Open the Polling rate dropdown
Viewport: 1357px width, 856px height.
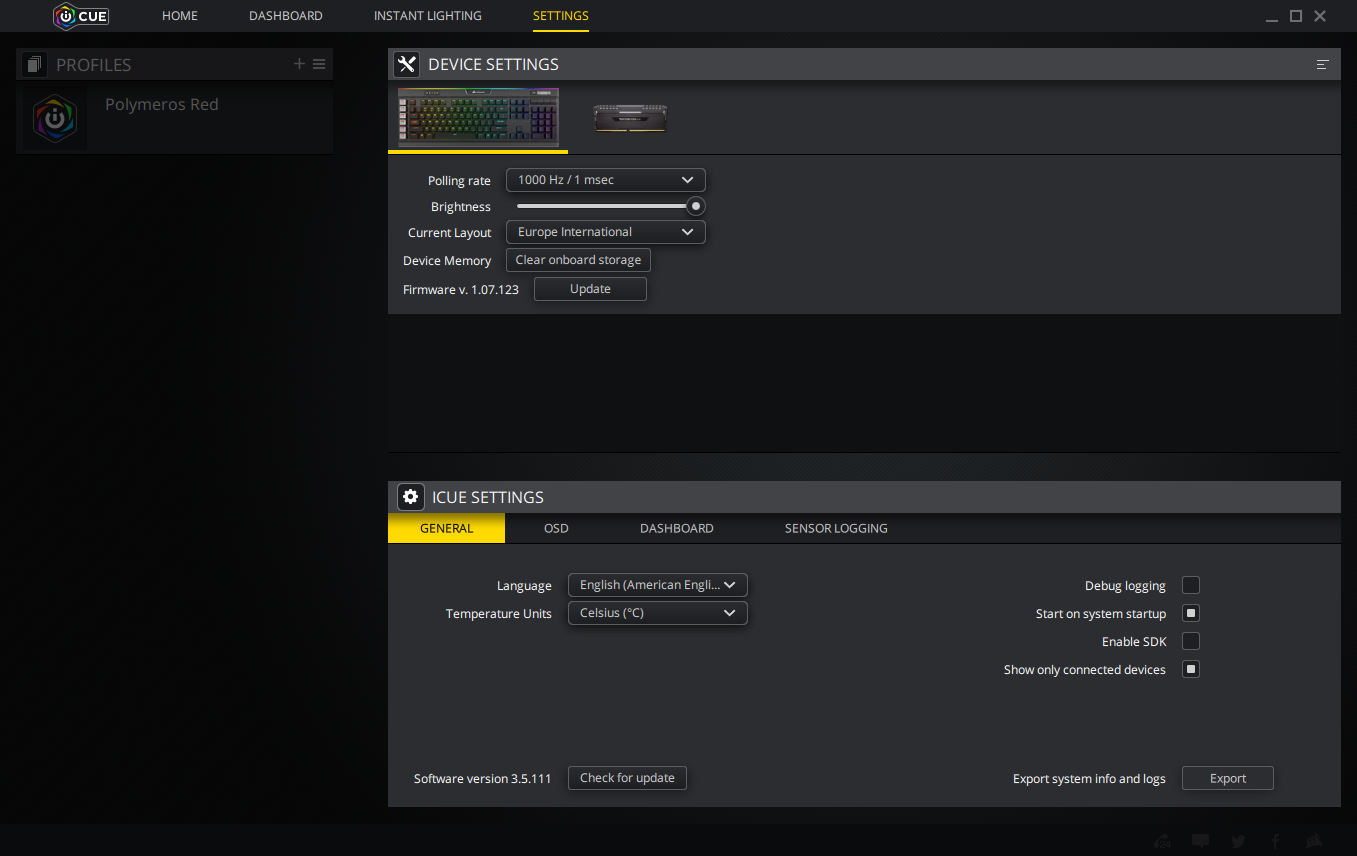point(606,180)
